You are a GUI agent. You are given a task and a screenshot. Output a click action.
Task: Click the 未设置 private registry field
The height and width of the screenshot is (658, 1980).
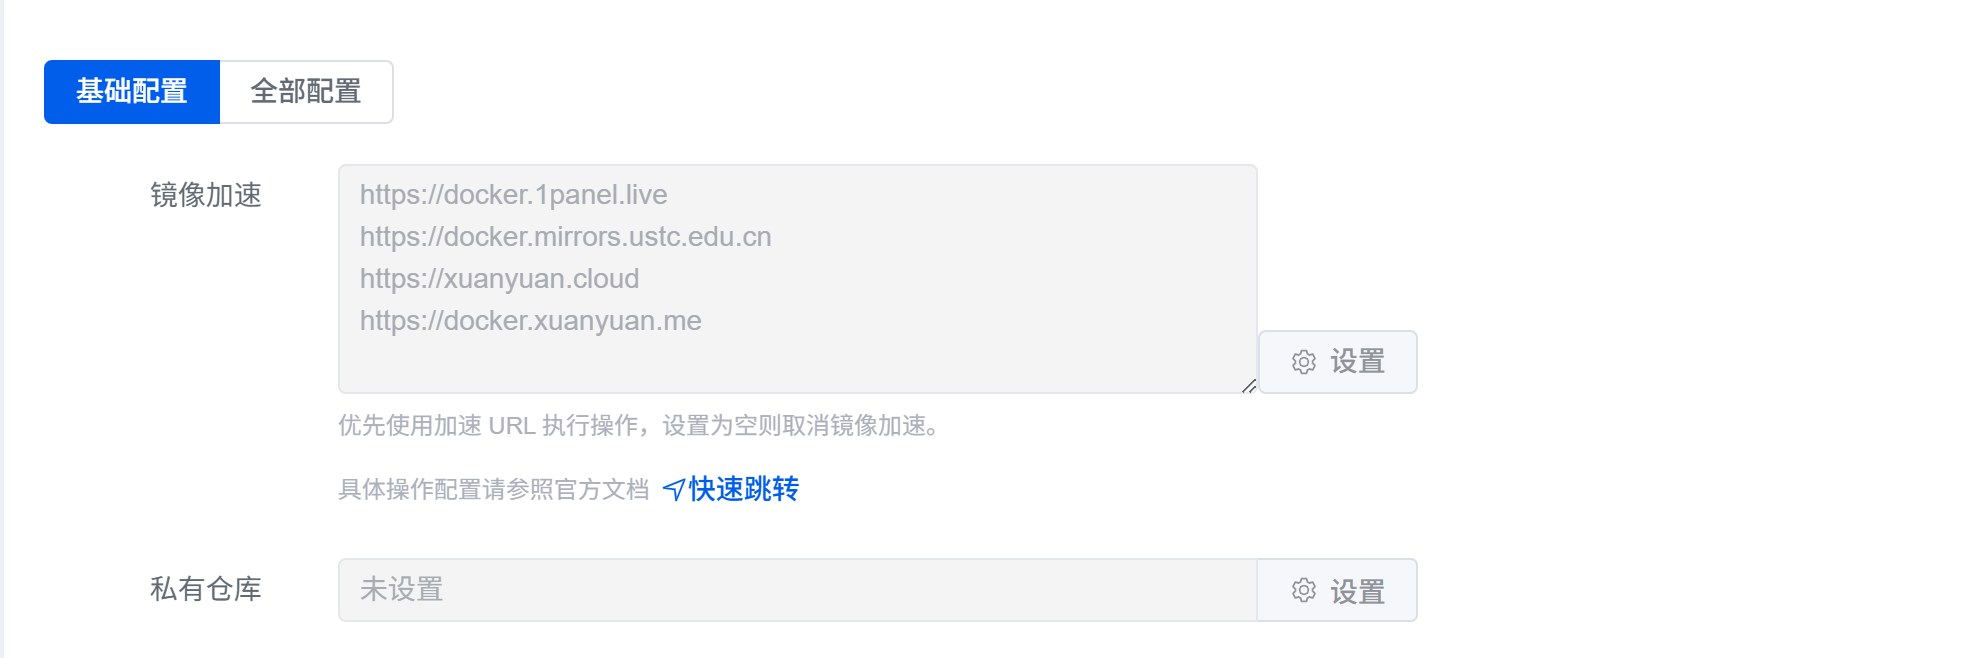[797, 590]
